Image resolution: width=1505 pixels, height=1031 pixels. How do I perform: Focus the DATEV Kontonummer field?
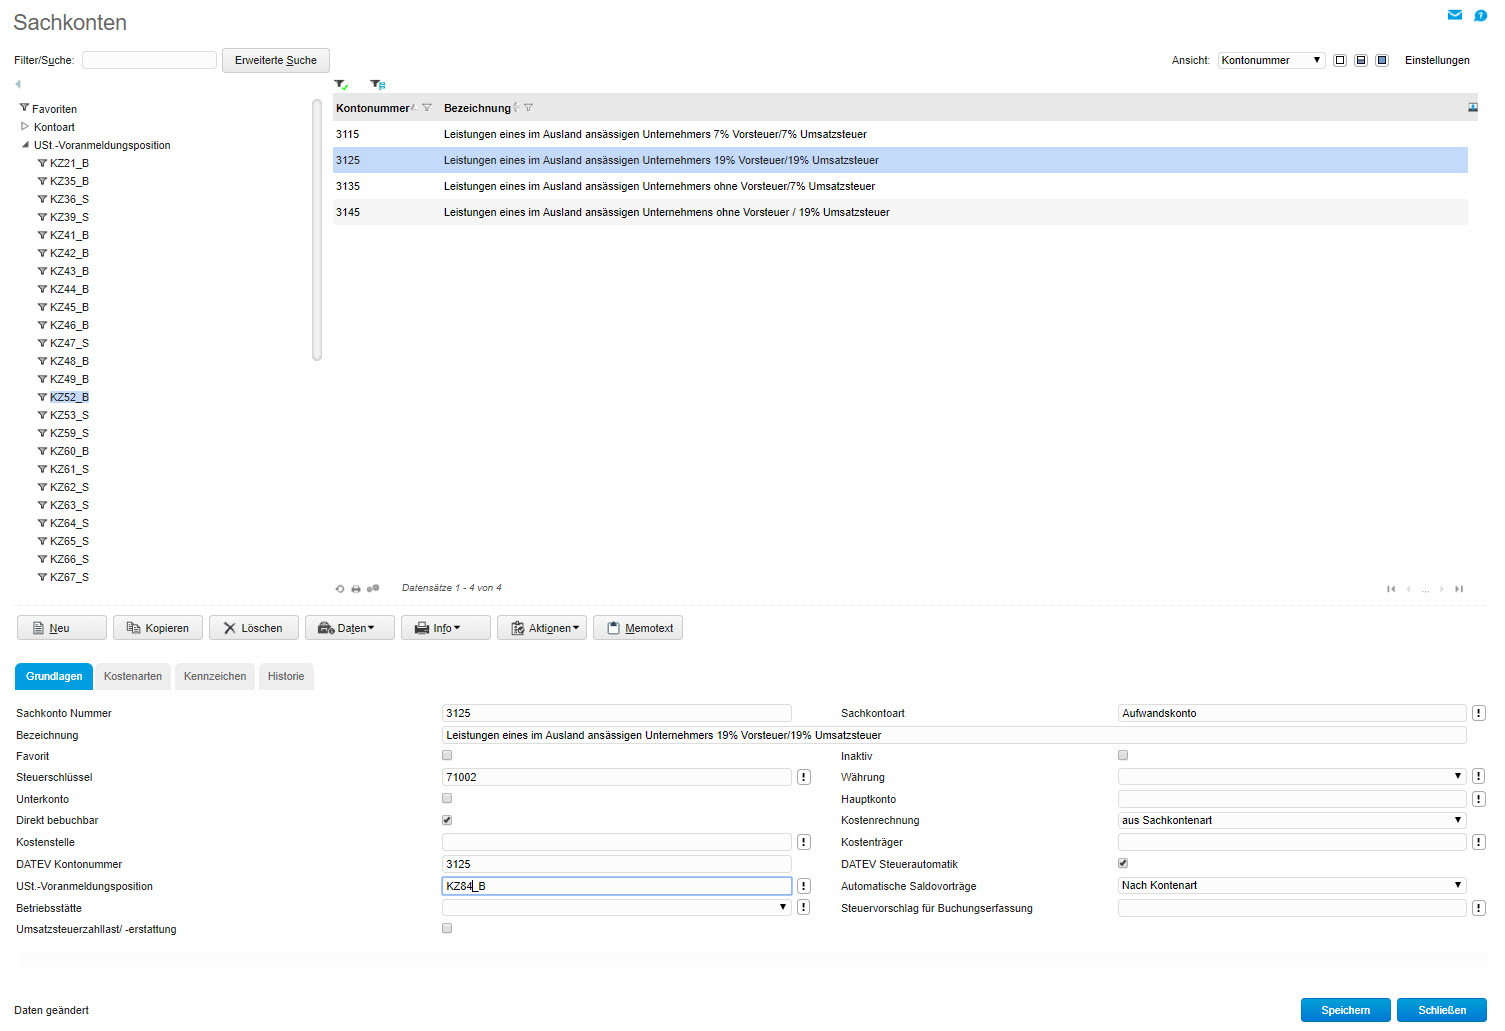pyautogui.click(x=617, y=864)
